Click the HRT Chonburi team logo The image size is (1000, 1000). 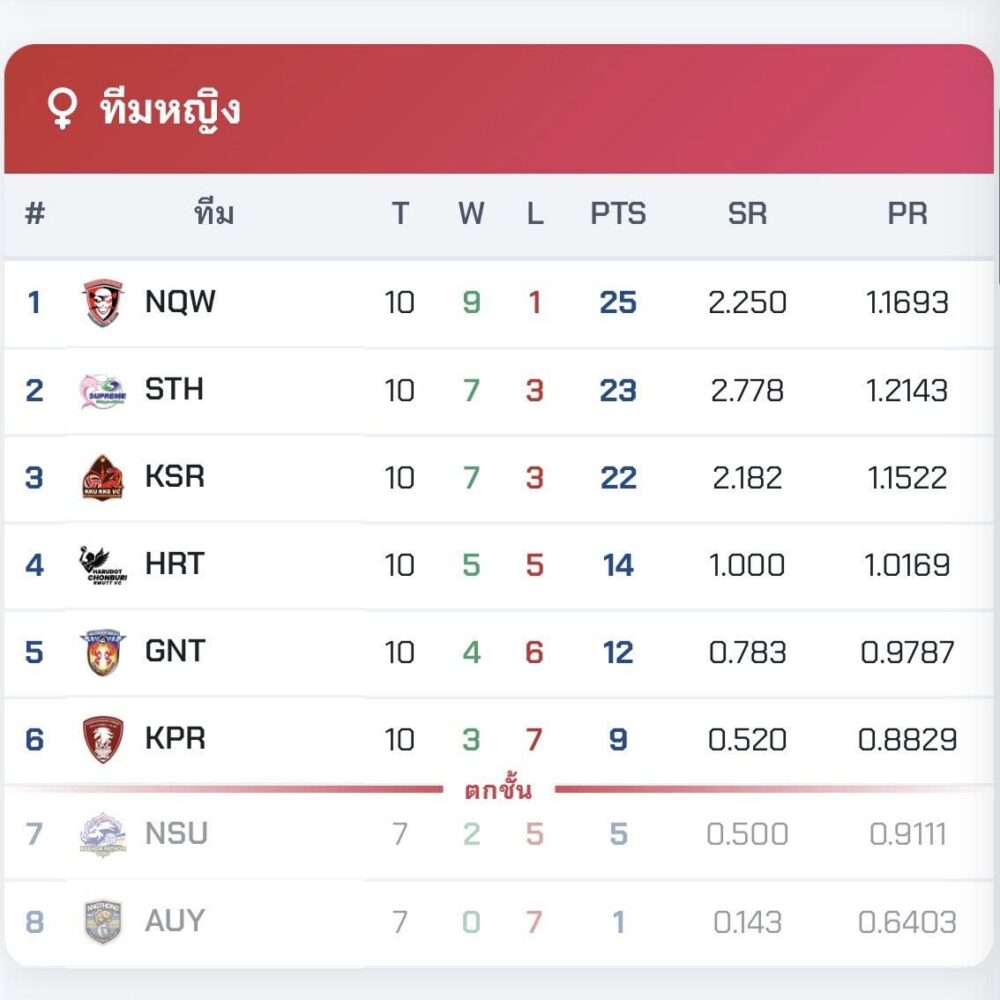tap(103, 565)
